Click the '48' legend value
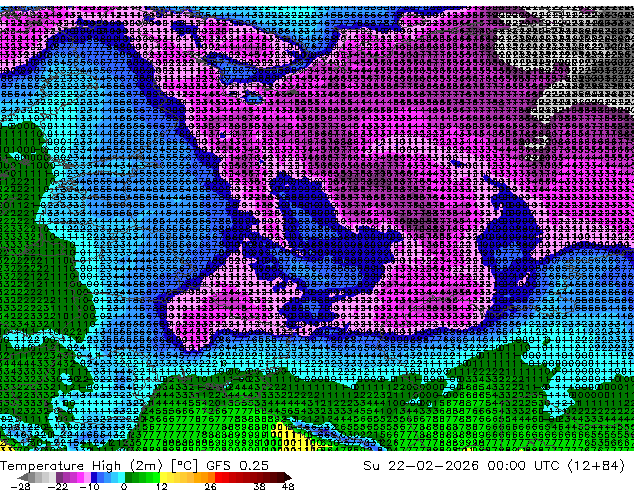This screenshot has width=634, height=490. pyautogui.click(x=288, y=486)
